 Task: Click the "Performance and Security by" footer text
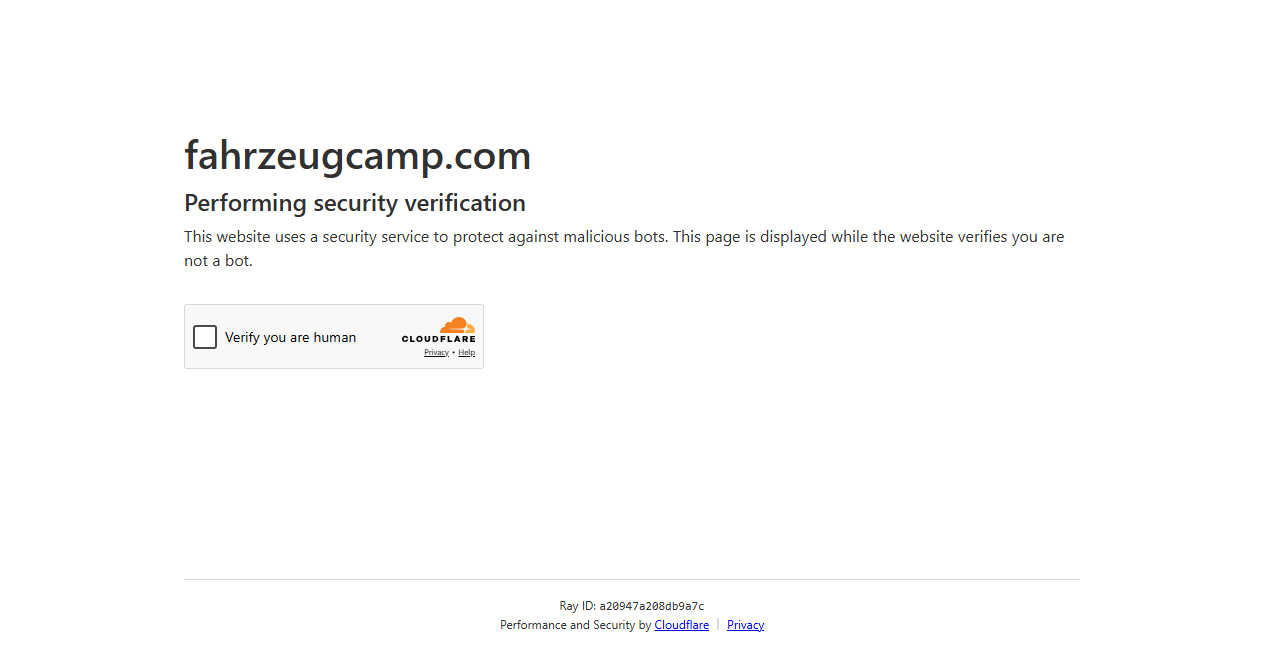pyautogui.click(x=576, y=625)
